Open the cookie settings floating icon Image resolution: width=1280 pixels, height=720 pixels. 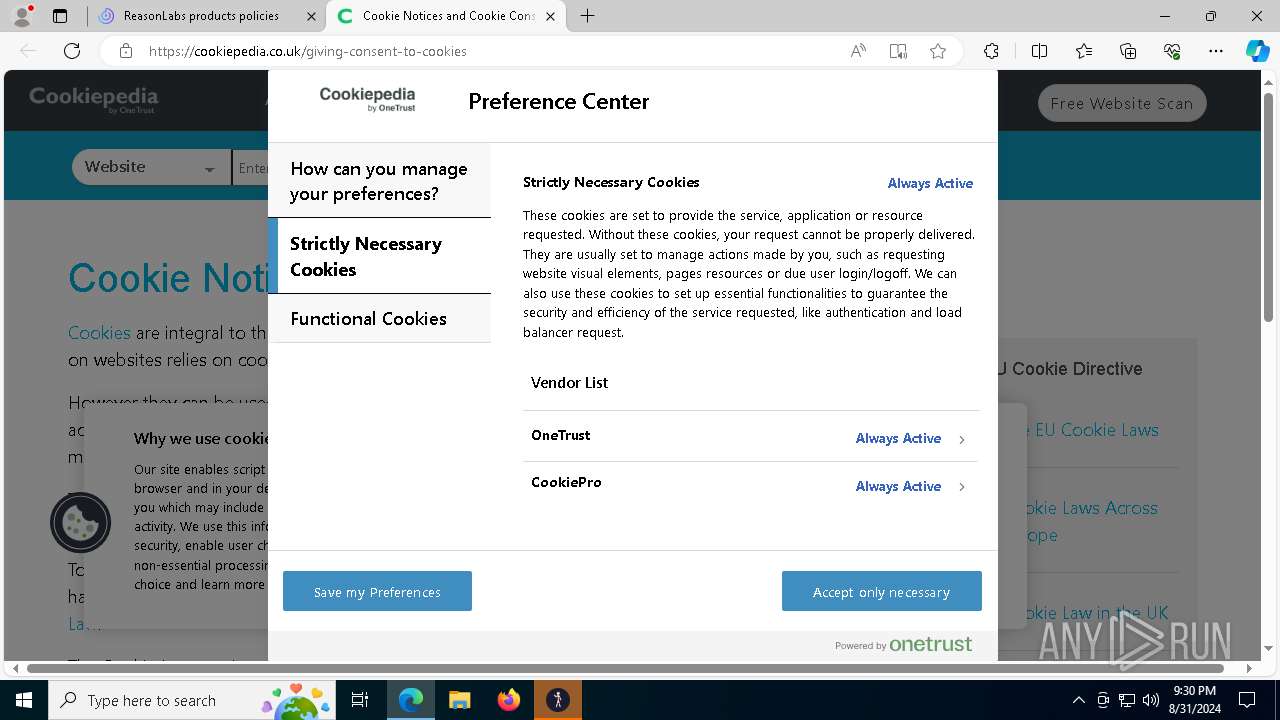tap(80, 522)
